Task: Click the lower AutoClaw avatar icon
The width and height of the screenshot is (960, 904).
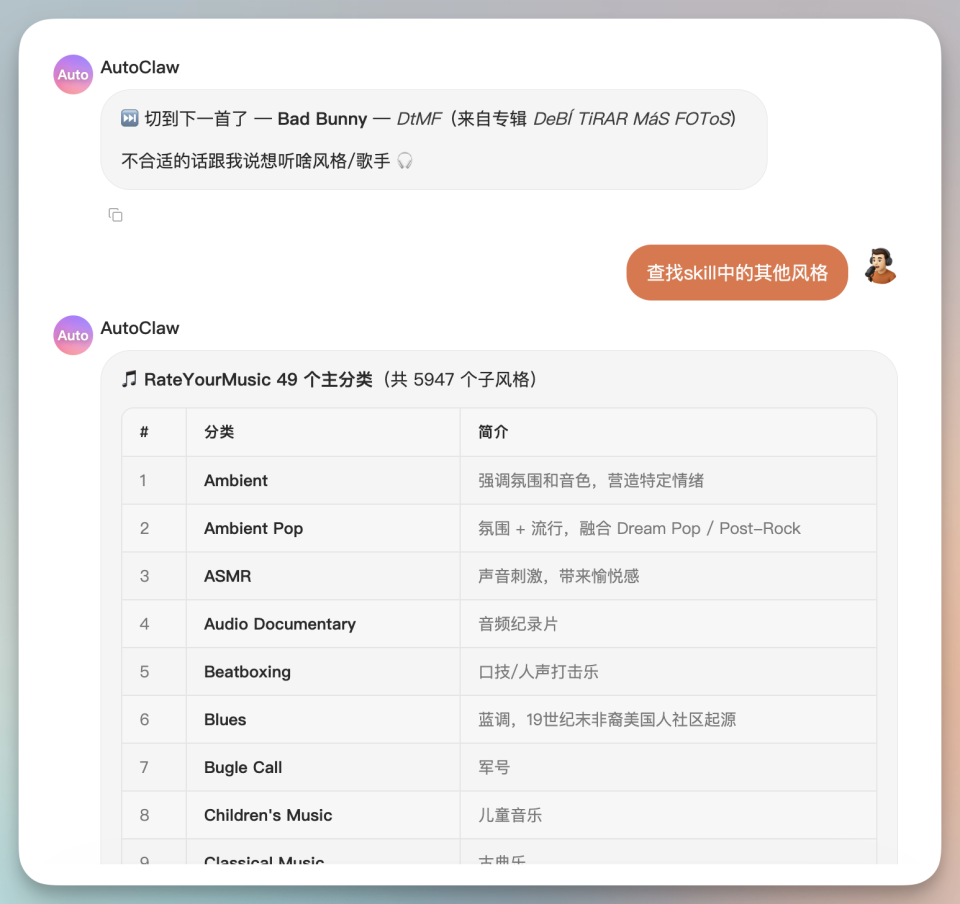Action: (72, 335)
